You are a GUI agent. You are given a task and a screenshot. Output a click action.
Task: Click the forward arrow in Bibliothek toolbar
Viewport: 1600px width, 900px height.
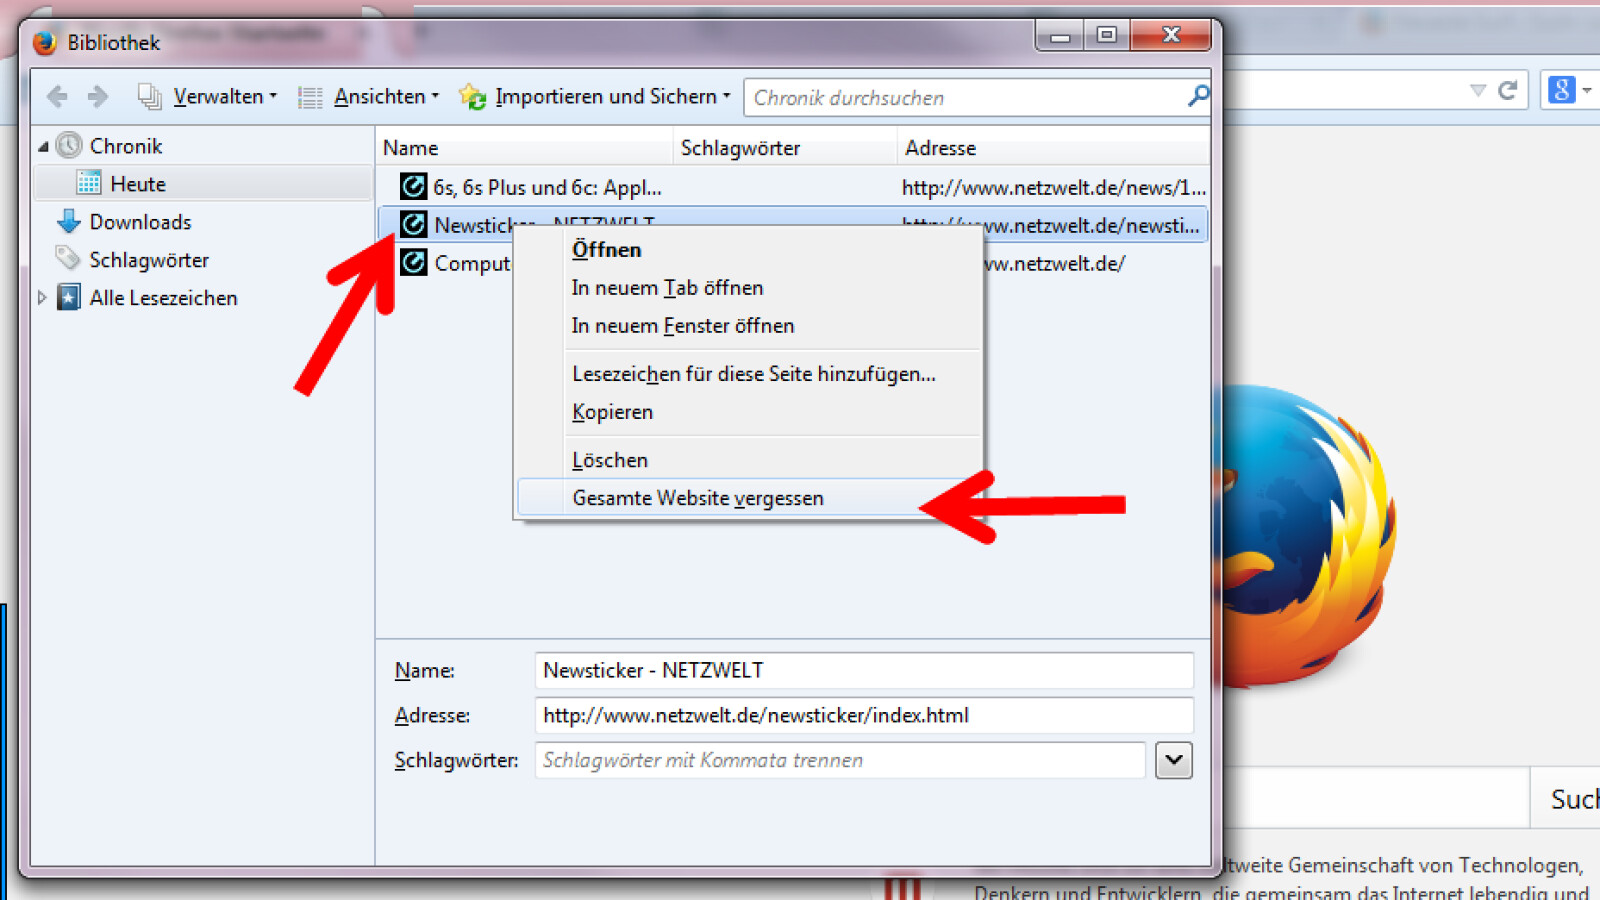pos(98,96)
